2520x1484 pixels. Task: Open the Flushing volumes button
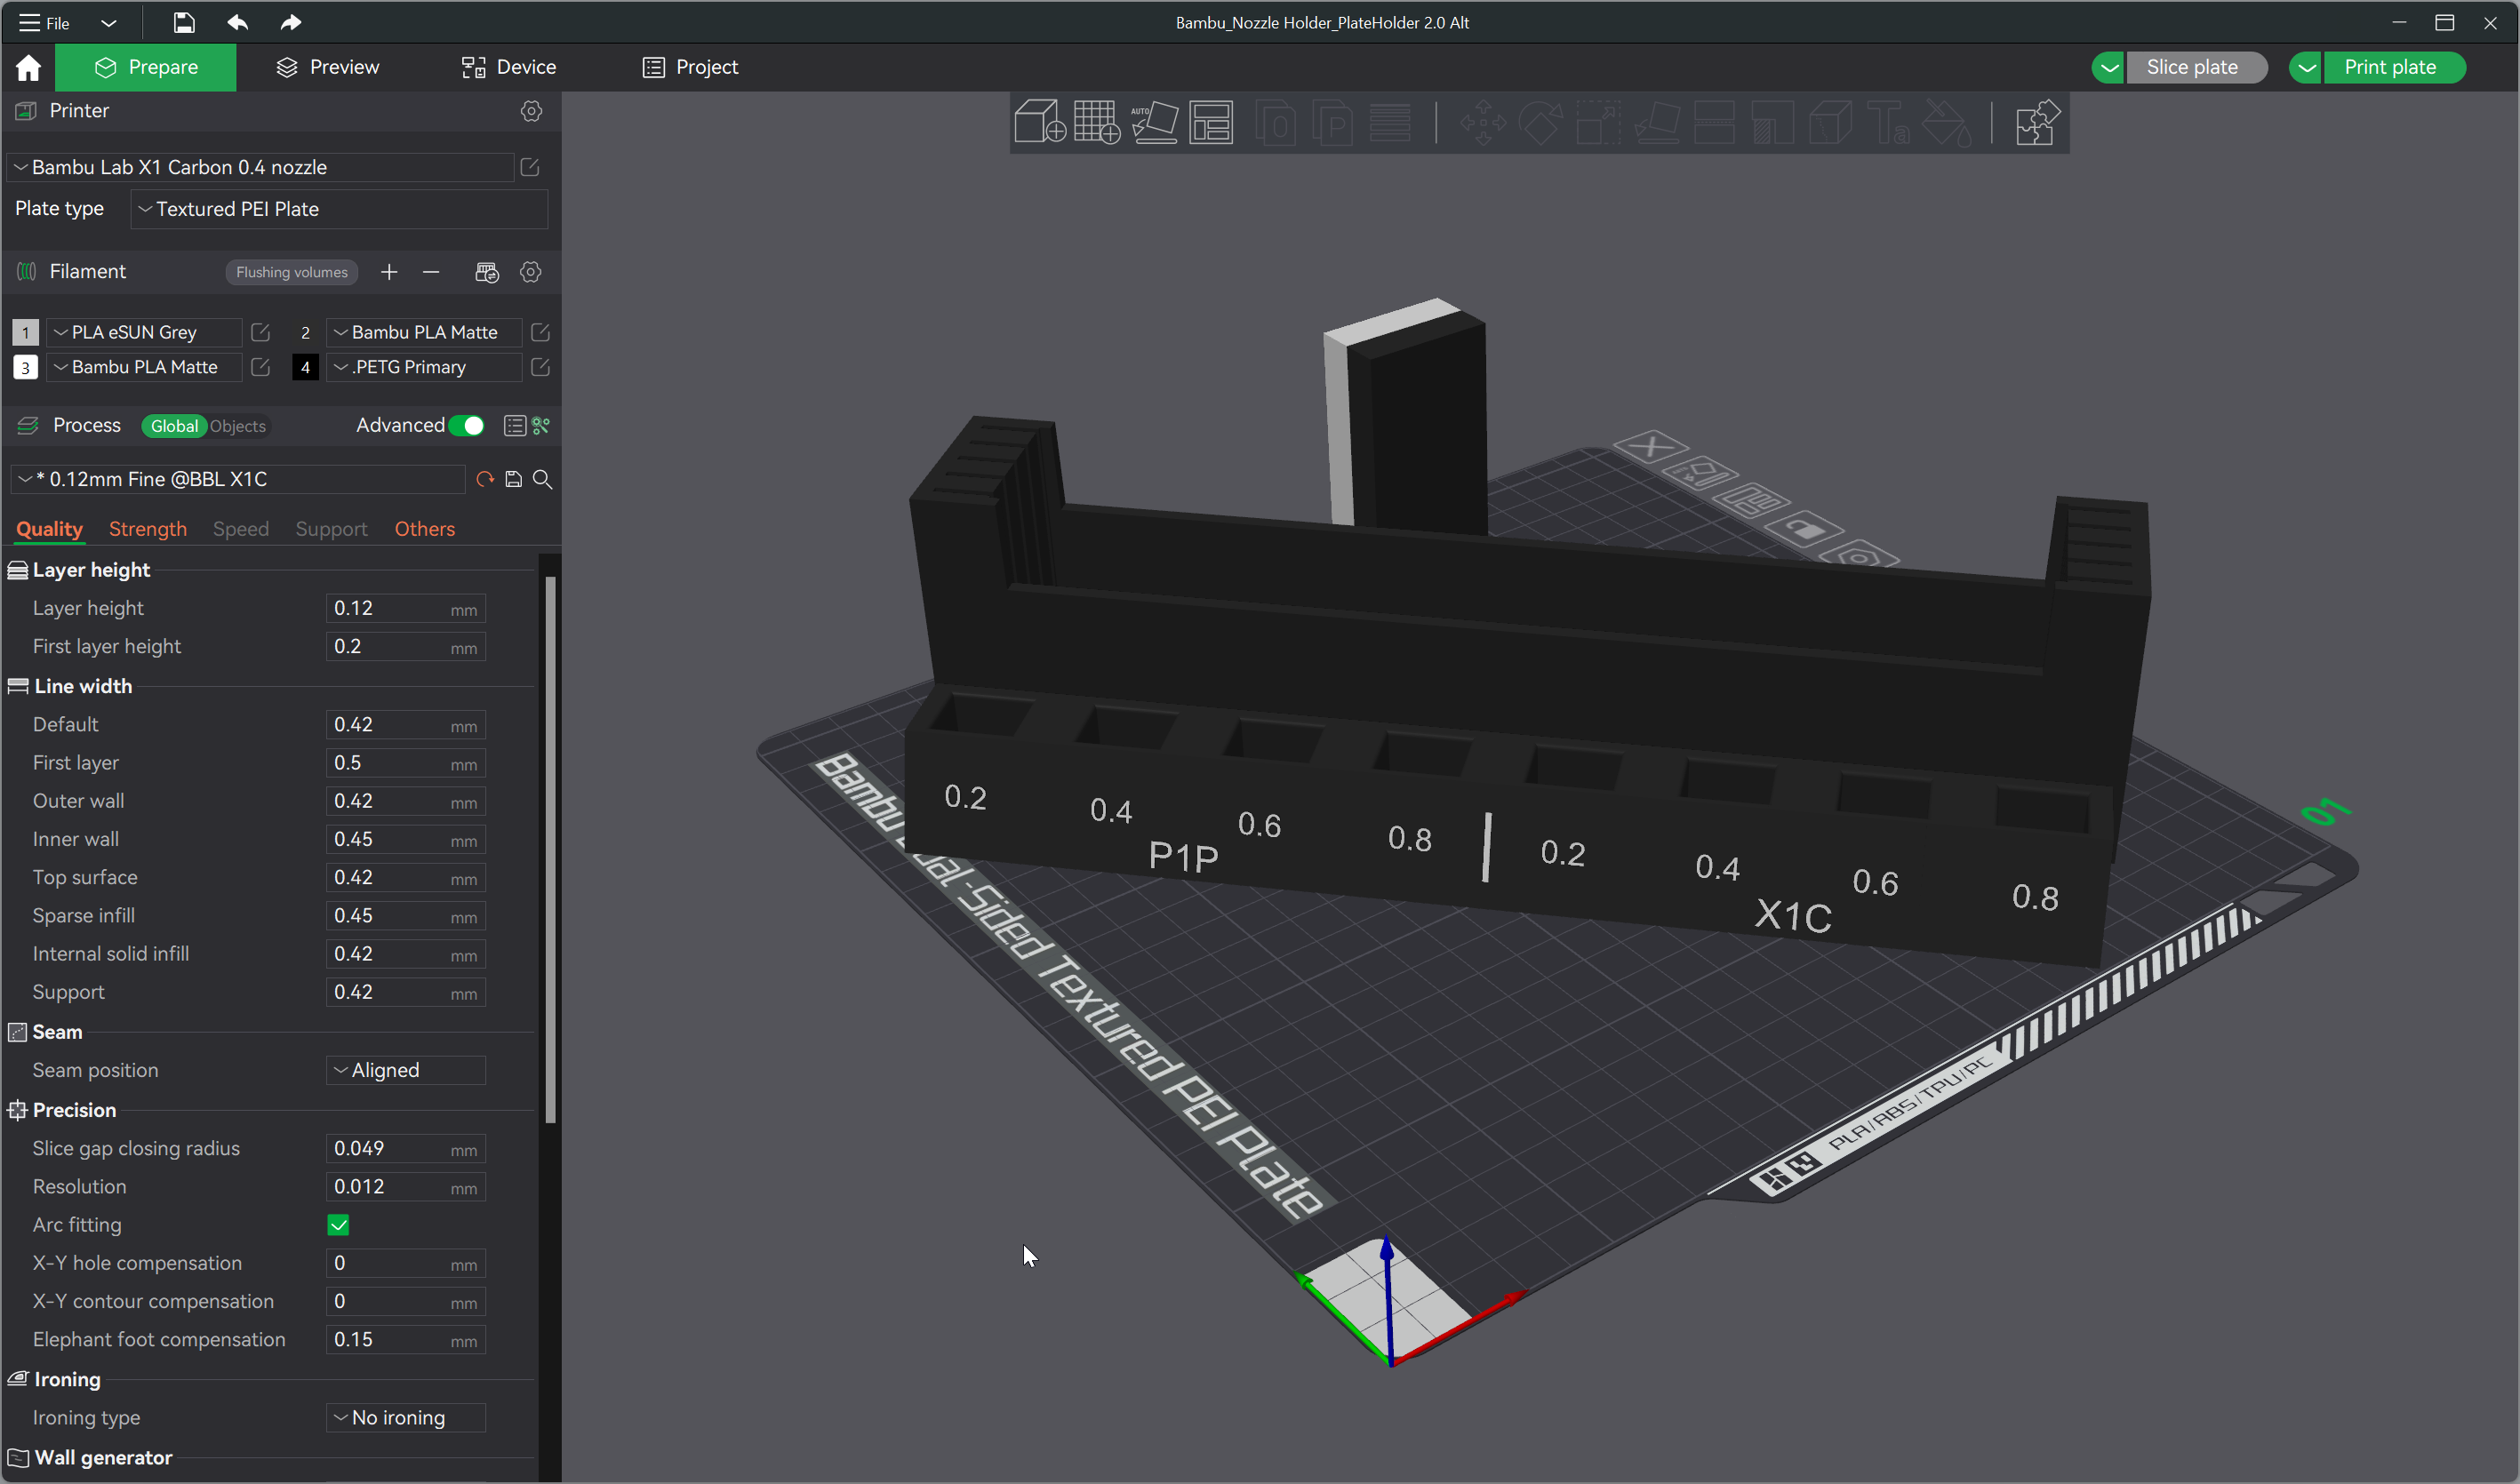tap(291, 272)
